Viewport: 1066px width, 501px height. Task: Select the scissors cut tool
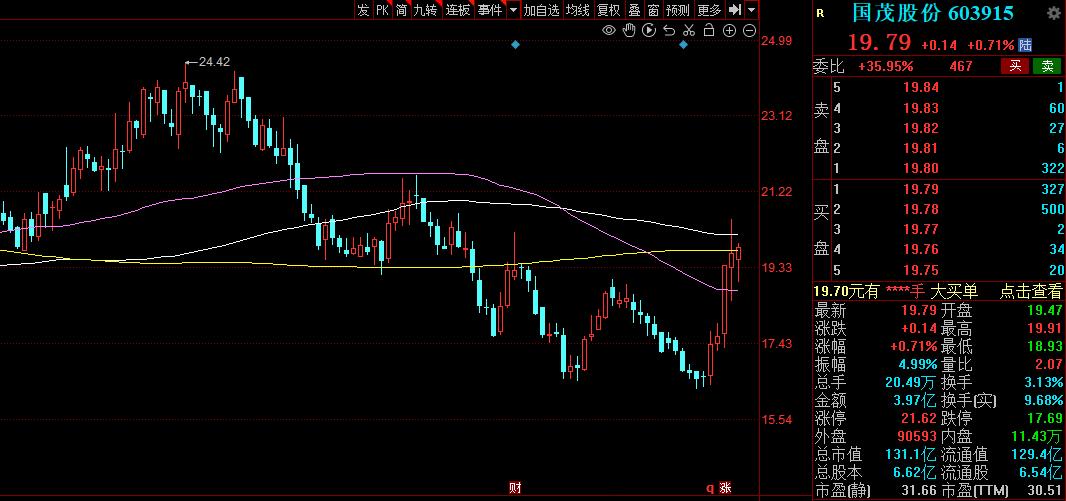(x=688, y=31)
